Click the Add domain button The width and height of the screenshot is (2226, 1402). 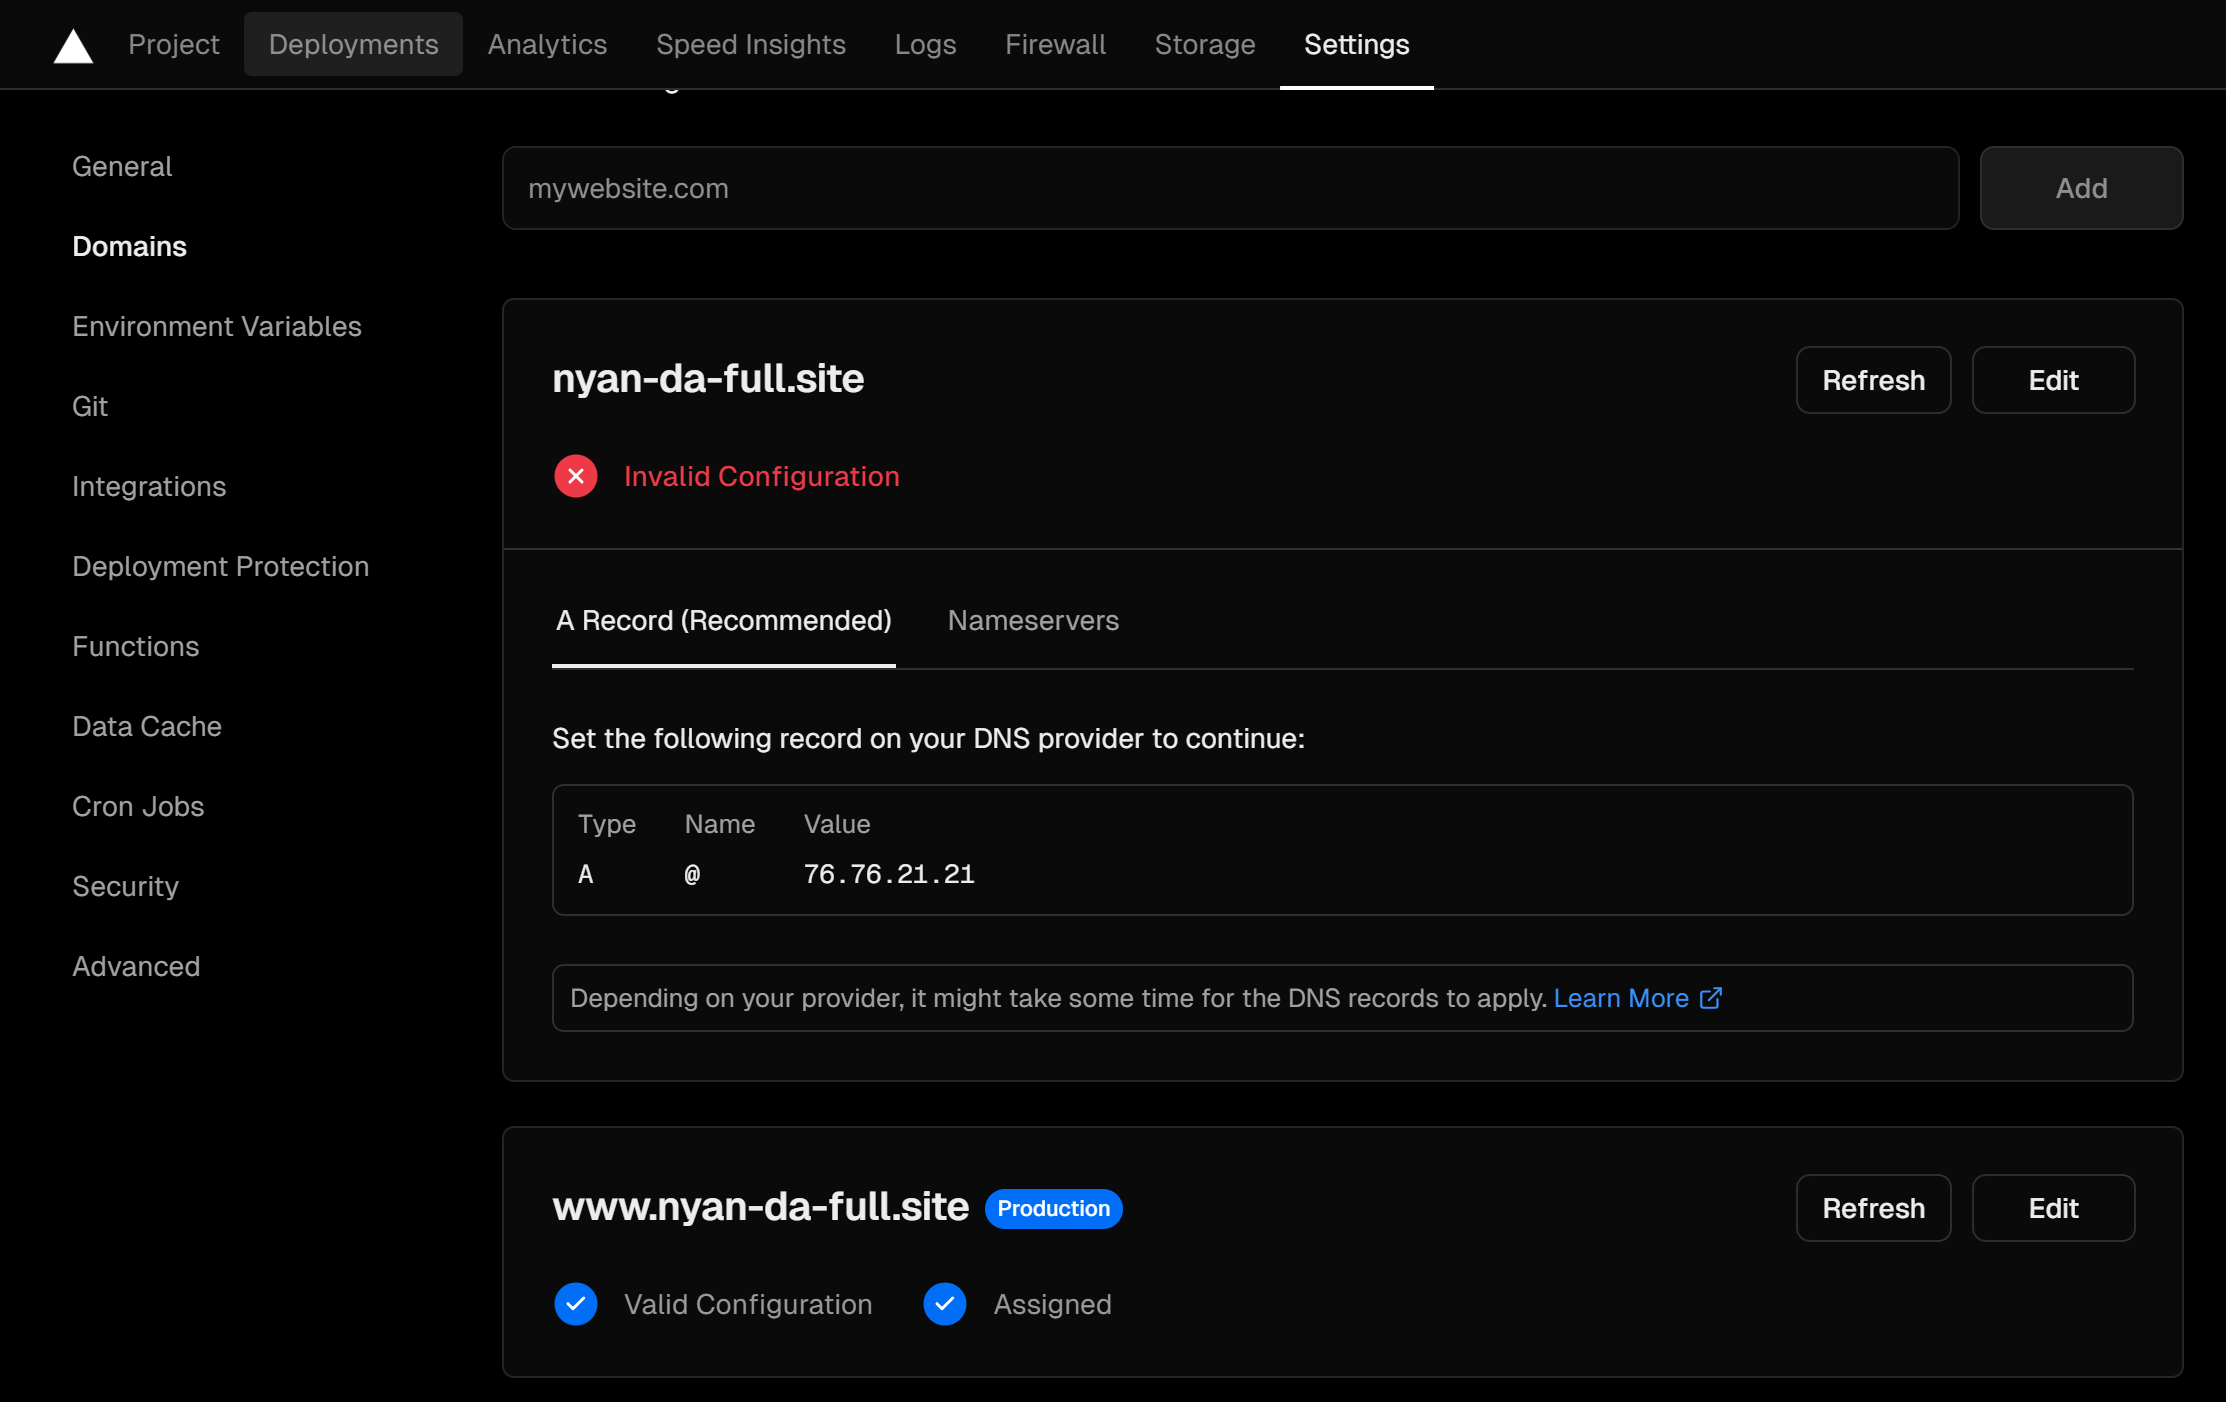tap(2081, 188)
